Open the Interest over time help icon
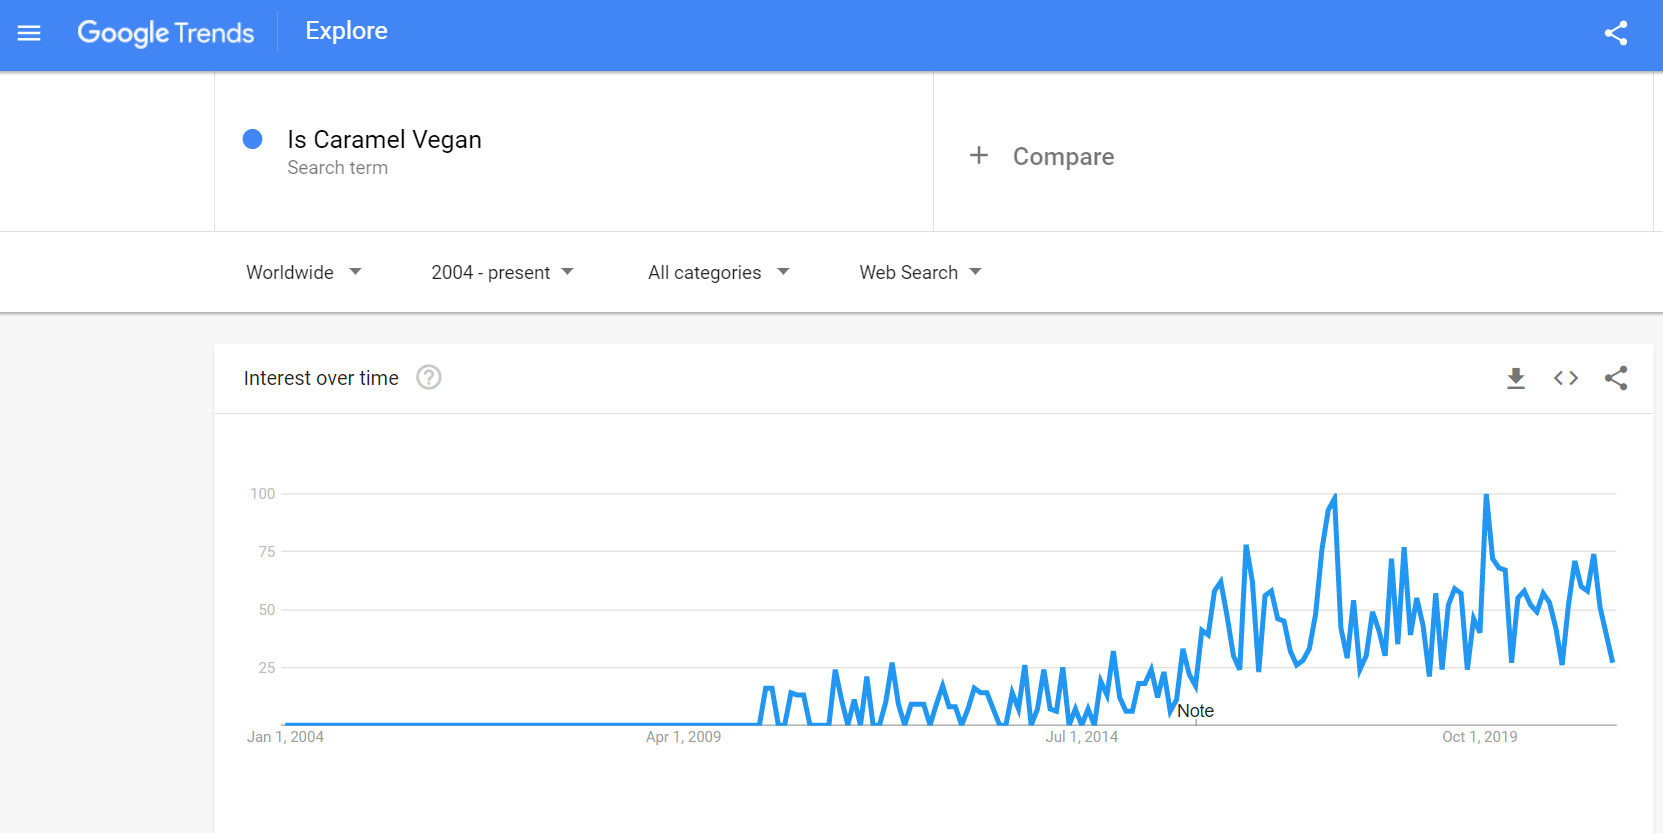 pos(429,377)
